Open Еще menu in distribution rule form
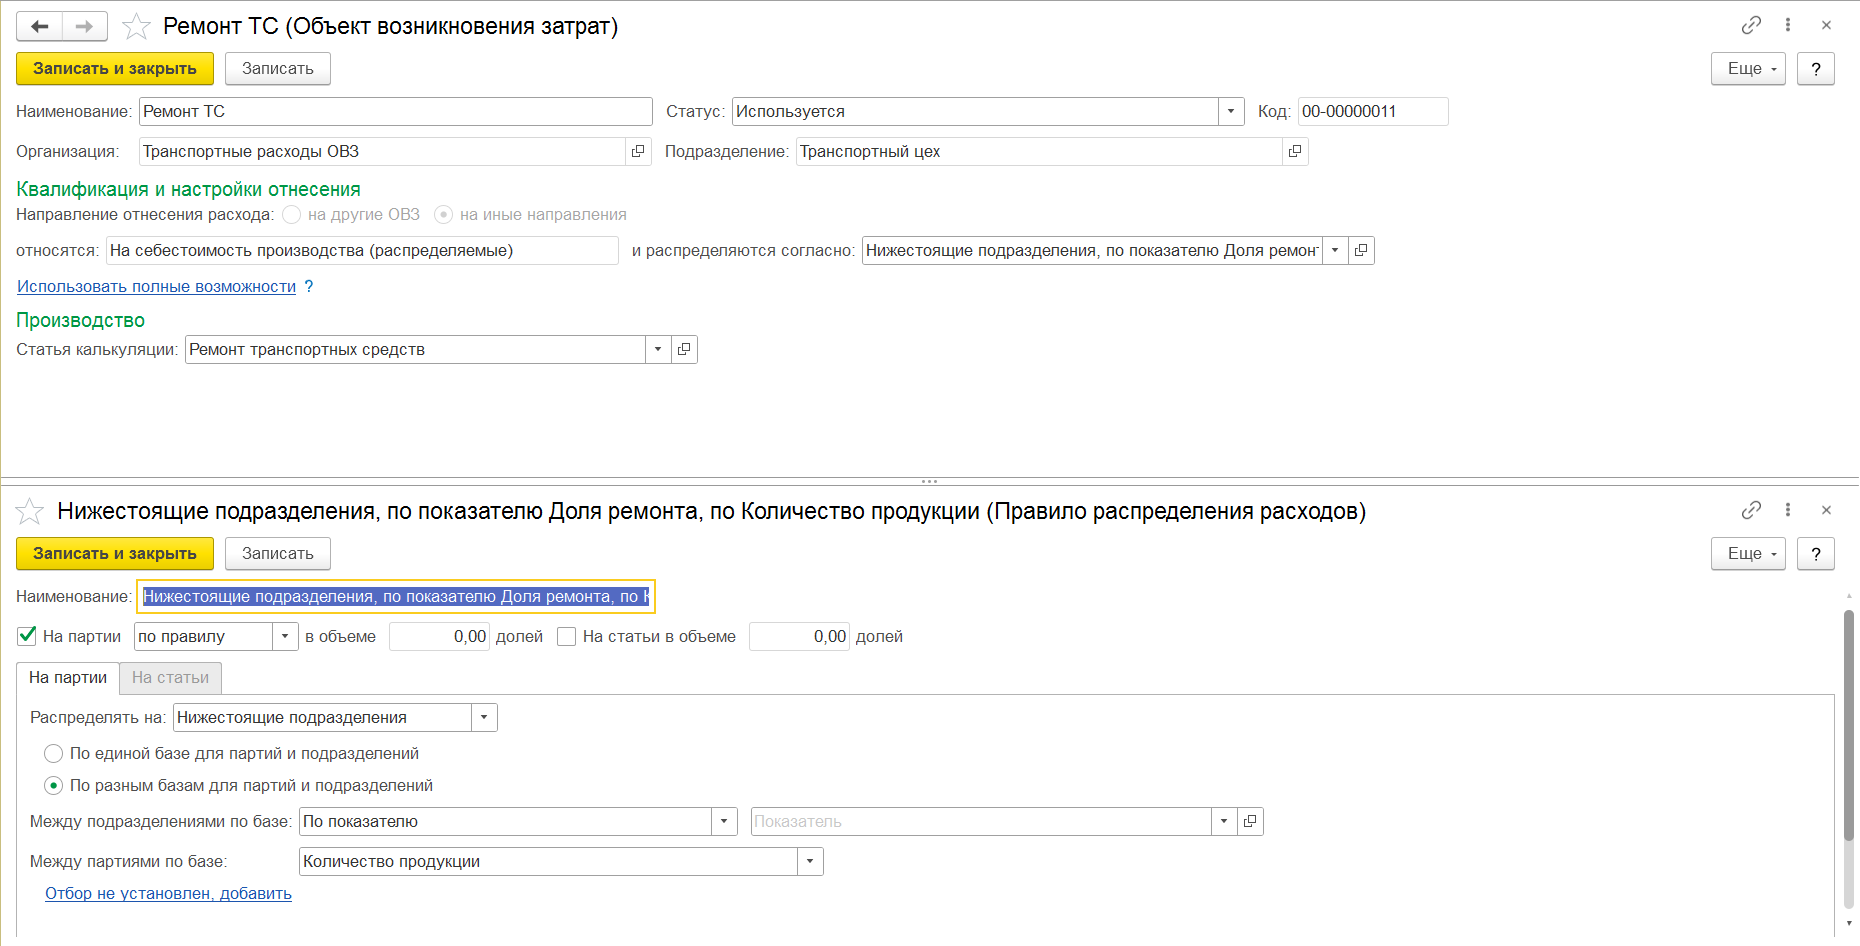The image size is (1860, 946). pyautogui.click(x=1748, y=553)
